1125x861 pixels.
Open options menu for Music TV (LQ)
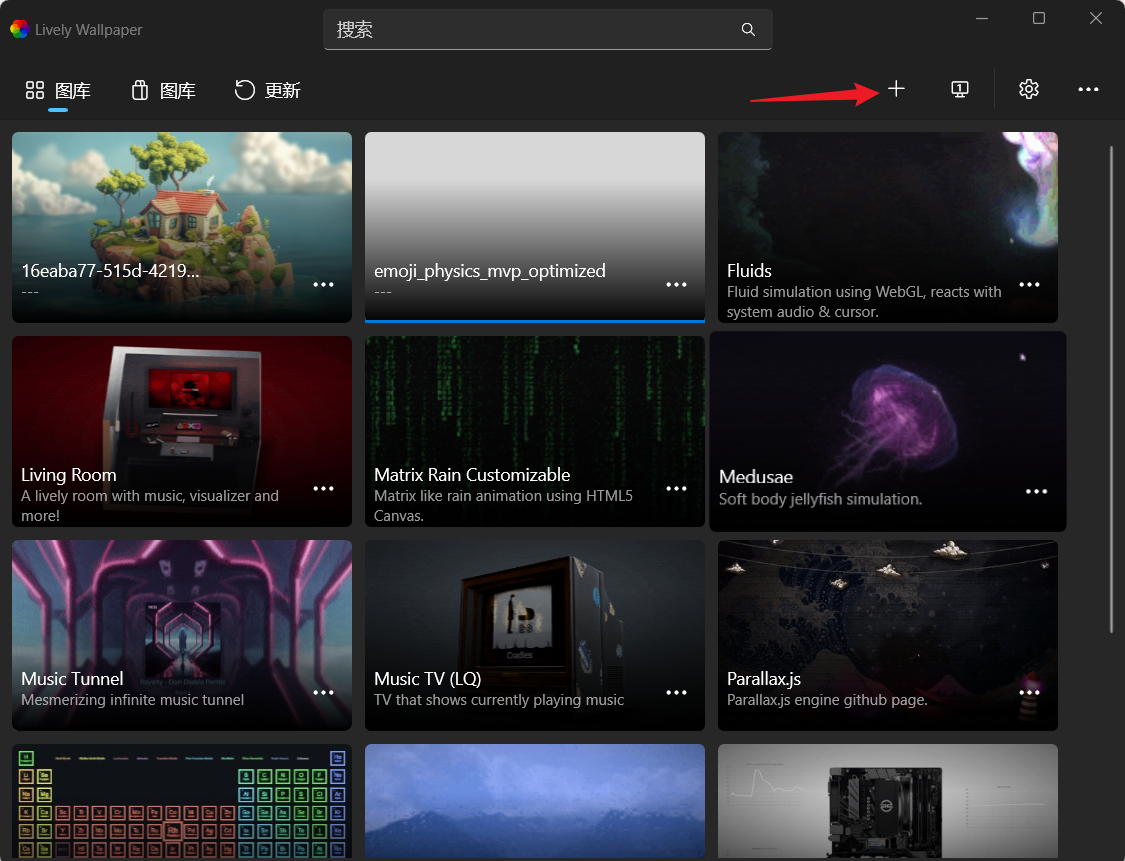(x=677, y=692)
